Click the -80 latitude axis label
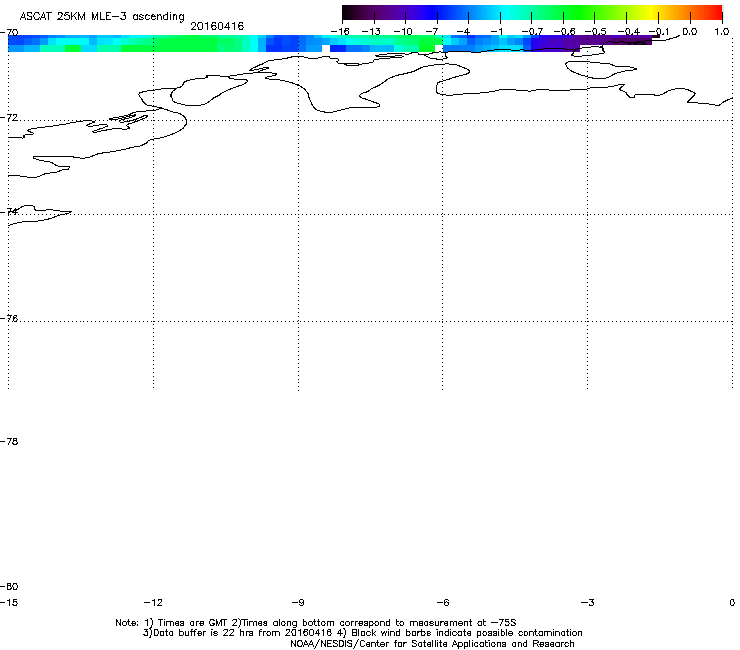Screen dimensions: 740x650 [x=9, y=586]
